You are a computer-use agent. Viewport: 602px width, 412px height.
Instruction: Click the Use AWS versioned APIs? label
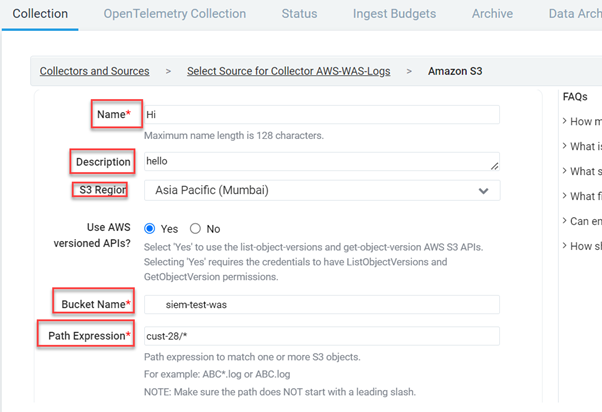click(92, 235)
